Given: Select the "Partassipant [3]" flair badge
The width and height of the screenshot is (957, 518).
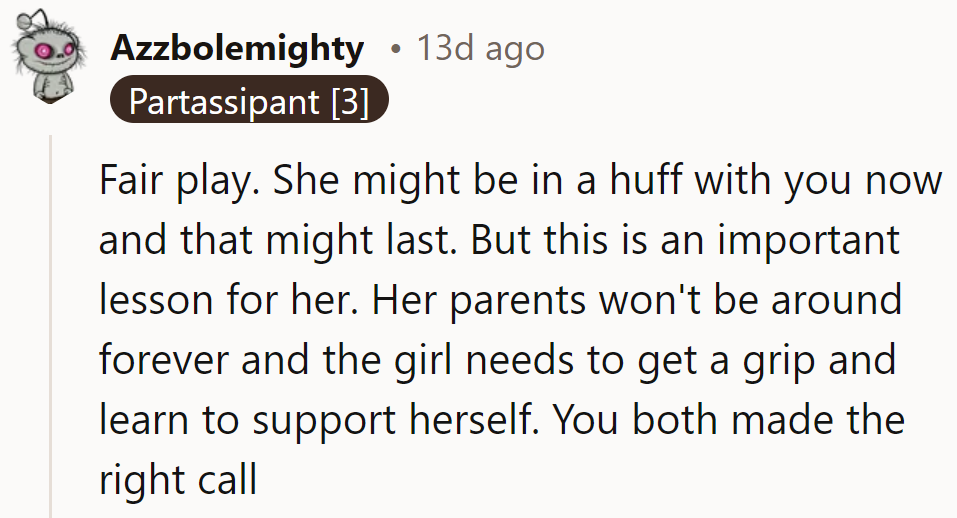Looking at the screenshot, I should 247,101.
